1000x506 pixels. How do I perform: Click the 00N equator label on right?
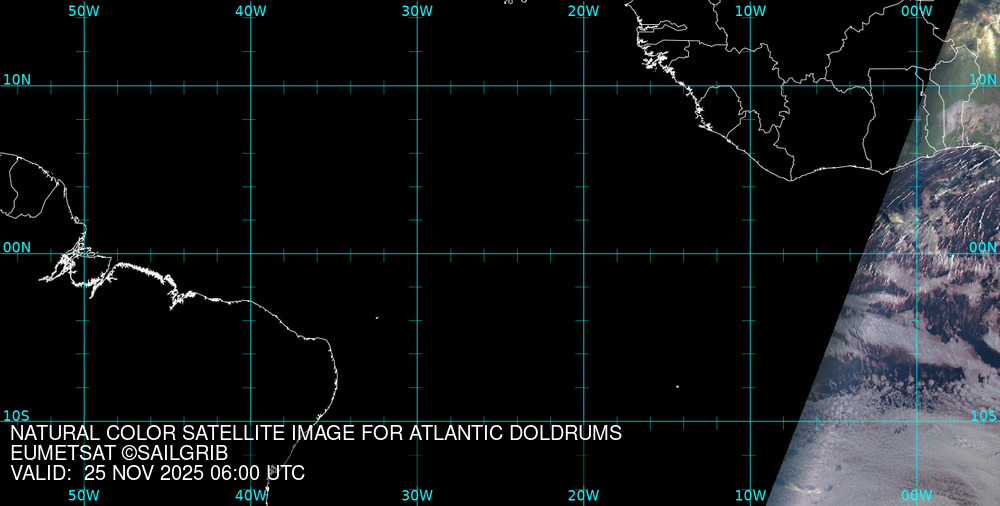point(984,247)
